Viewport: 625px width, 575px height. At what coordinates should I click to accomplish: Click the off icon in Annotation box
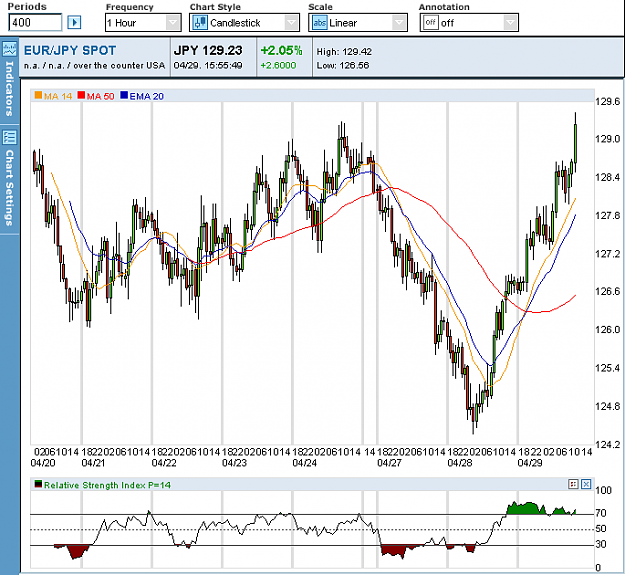pos(430,23)
